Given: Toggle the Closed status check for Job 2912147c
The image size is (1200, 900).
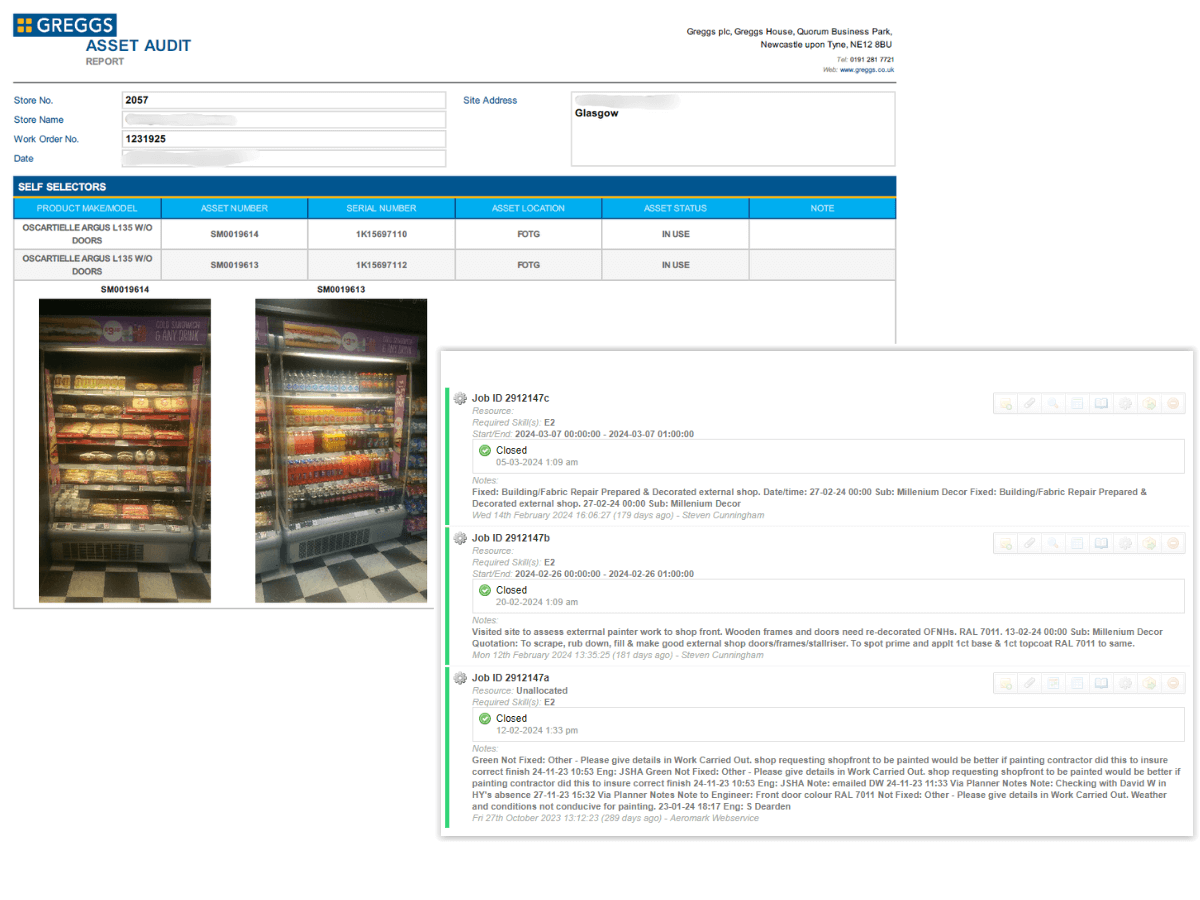Looking at the screenshot, I should coord(487,450).
